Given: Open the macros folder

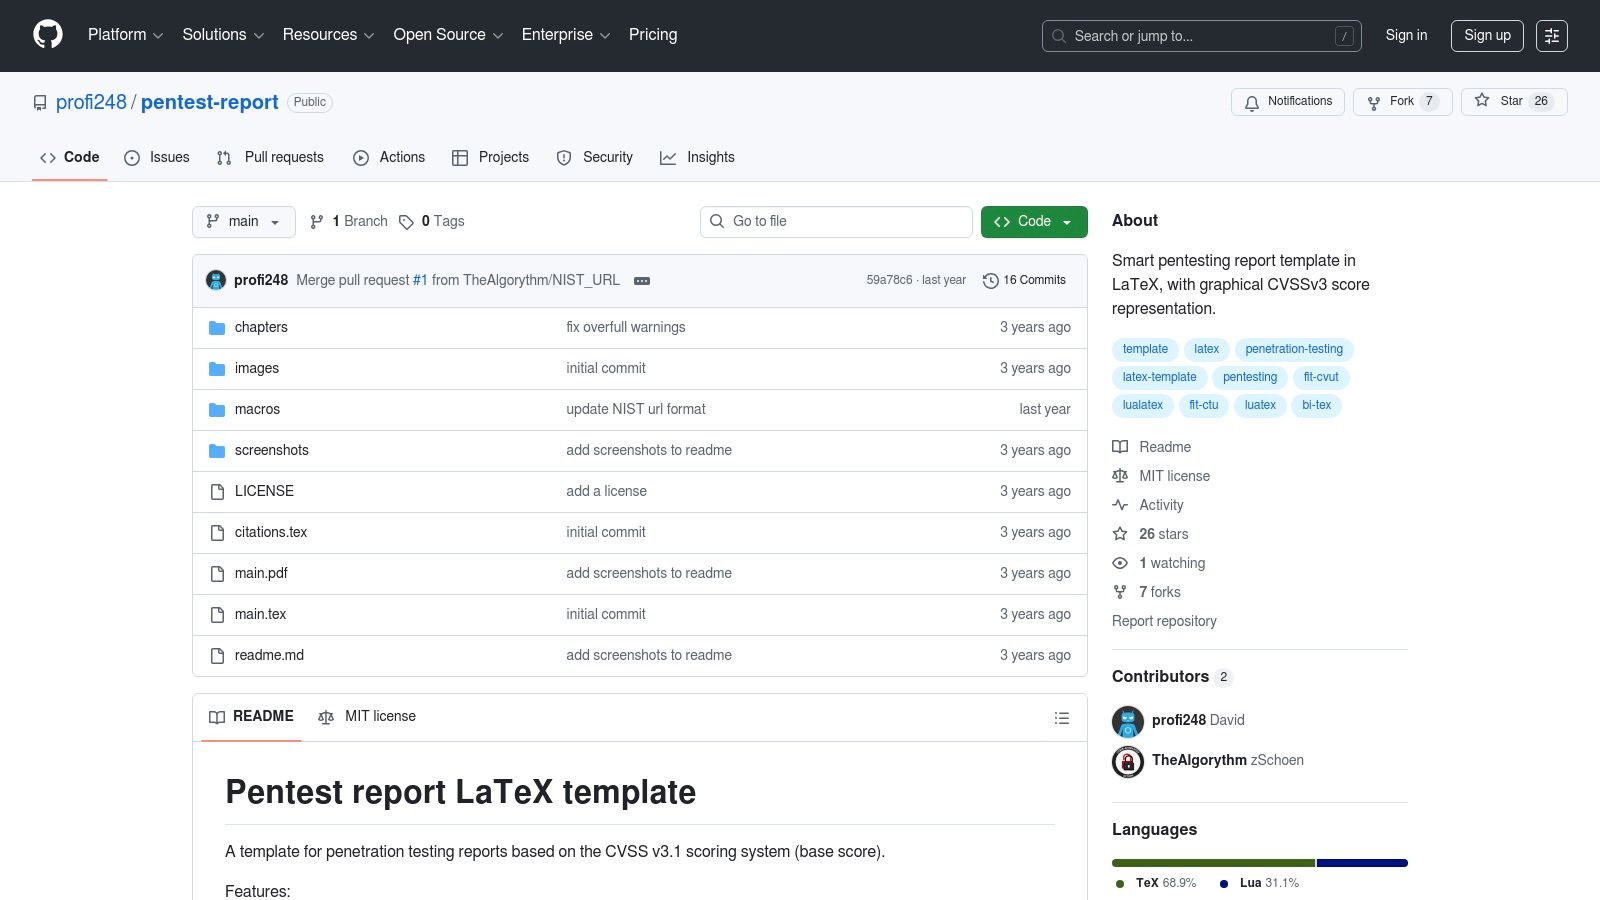Looking at the screenshot, I should pyautogui.click(x=257, y=409).
